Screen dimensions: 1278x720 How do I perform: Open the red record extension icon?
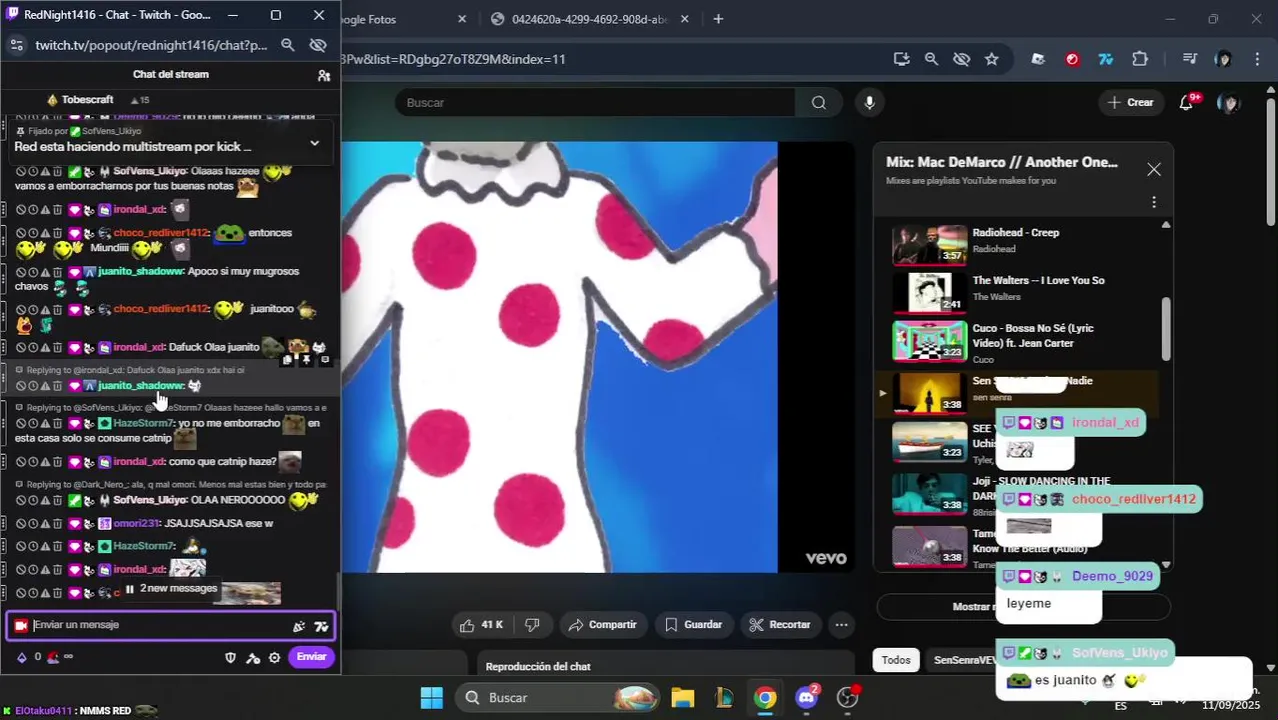coord(1072,59)
